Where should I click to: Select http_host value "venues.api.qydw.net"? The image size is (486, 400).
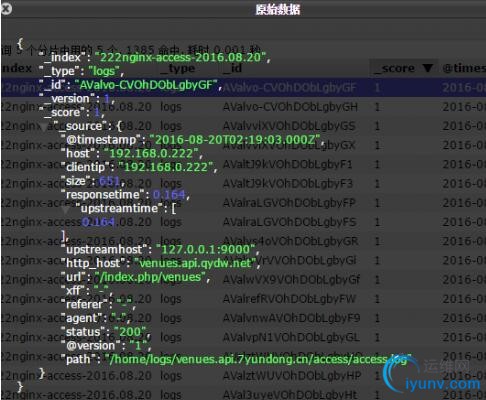tap(195, 263)
